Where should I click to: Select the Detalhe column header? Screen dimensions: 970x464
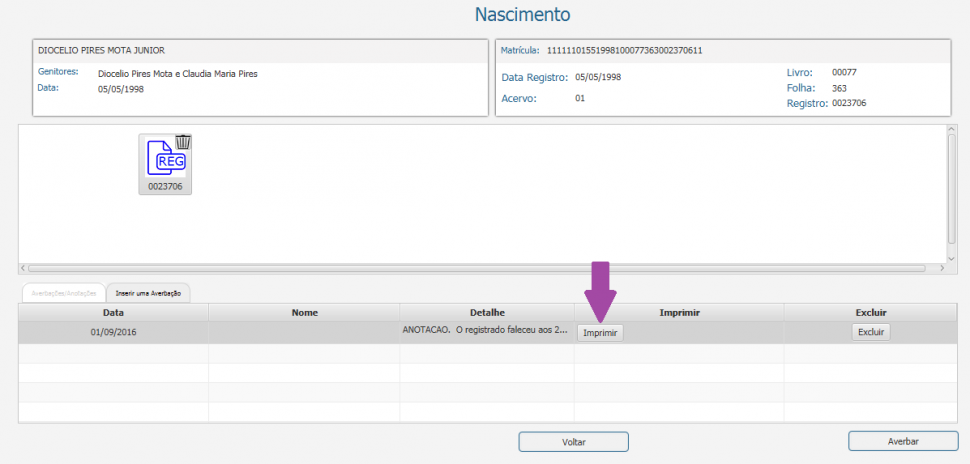coord(486,312)
